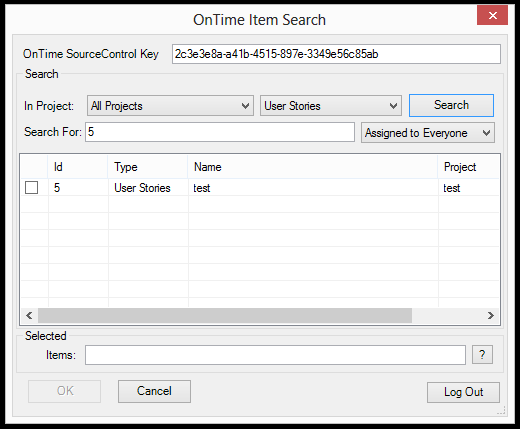Check the checkbox for item 5
The image size is (520, 429).
(x=32, y=188)
